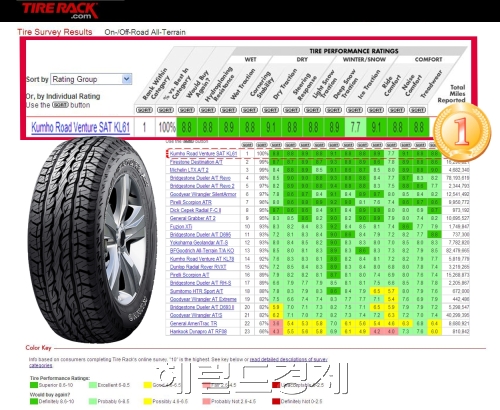Sort by Hydroplaning Resistance rating

(207, 110)
